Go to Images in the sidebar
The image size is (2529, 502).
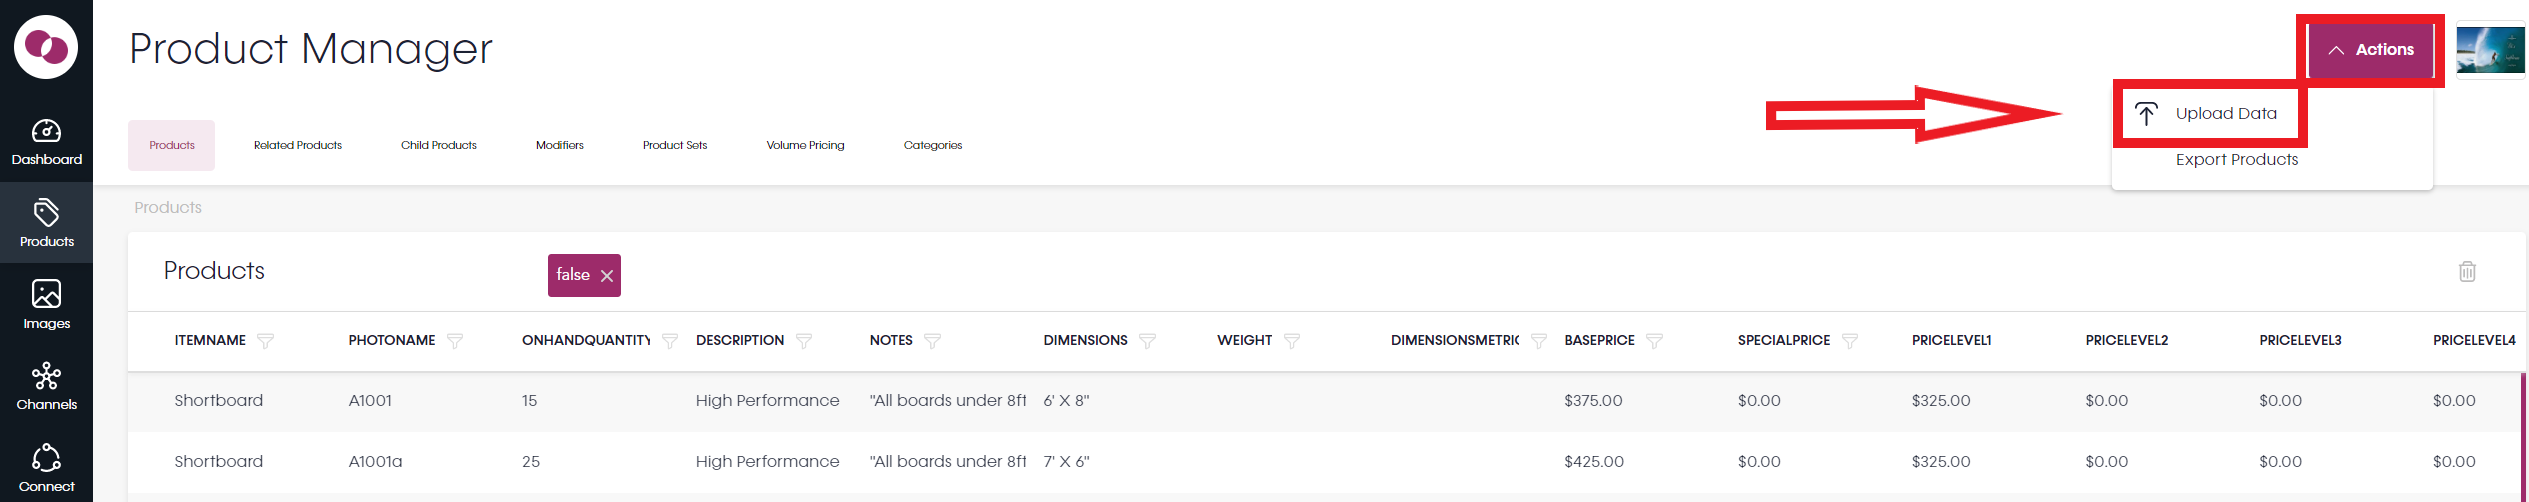click(x=46, y=305)
